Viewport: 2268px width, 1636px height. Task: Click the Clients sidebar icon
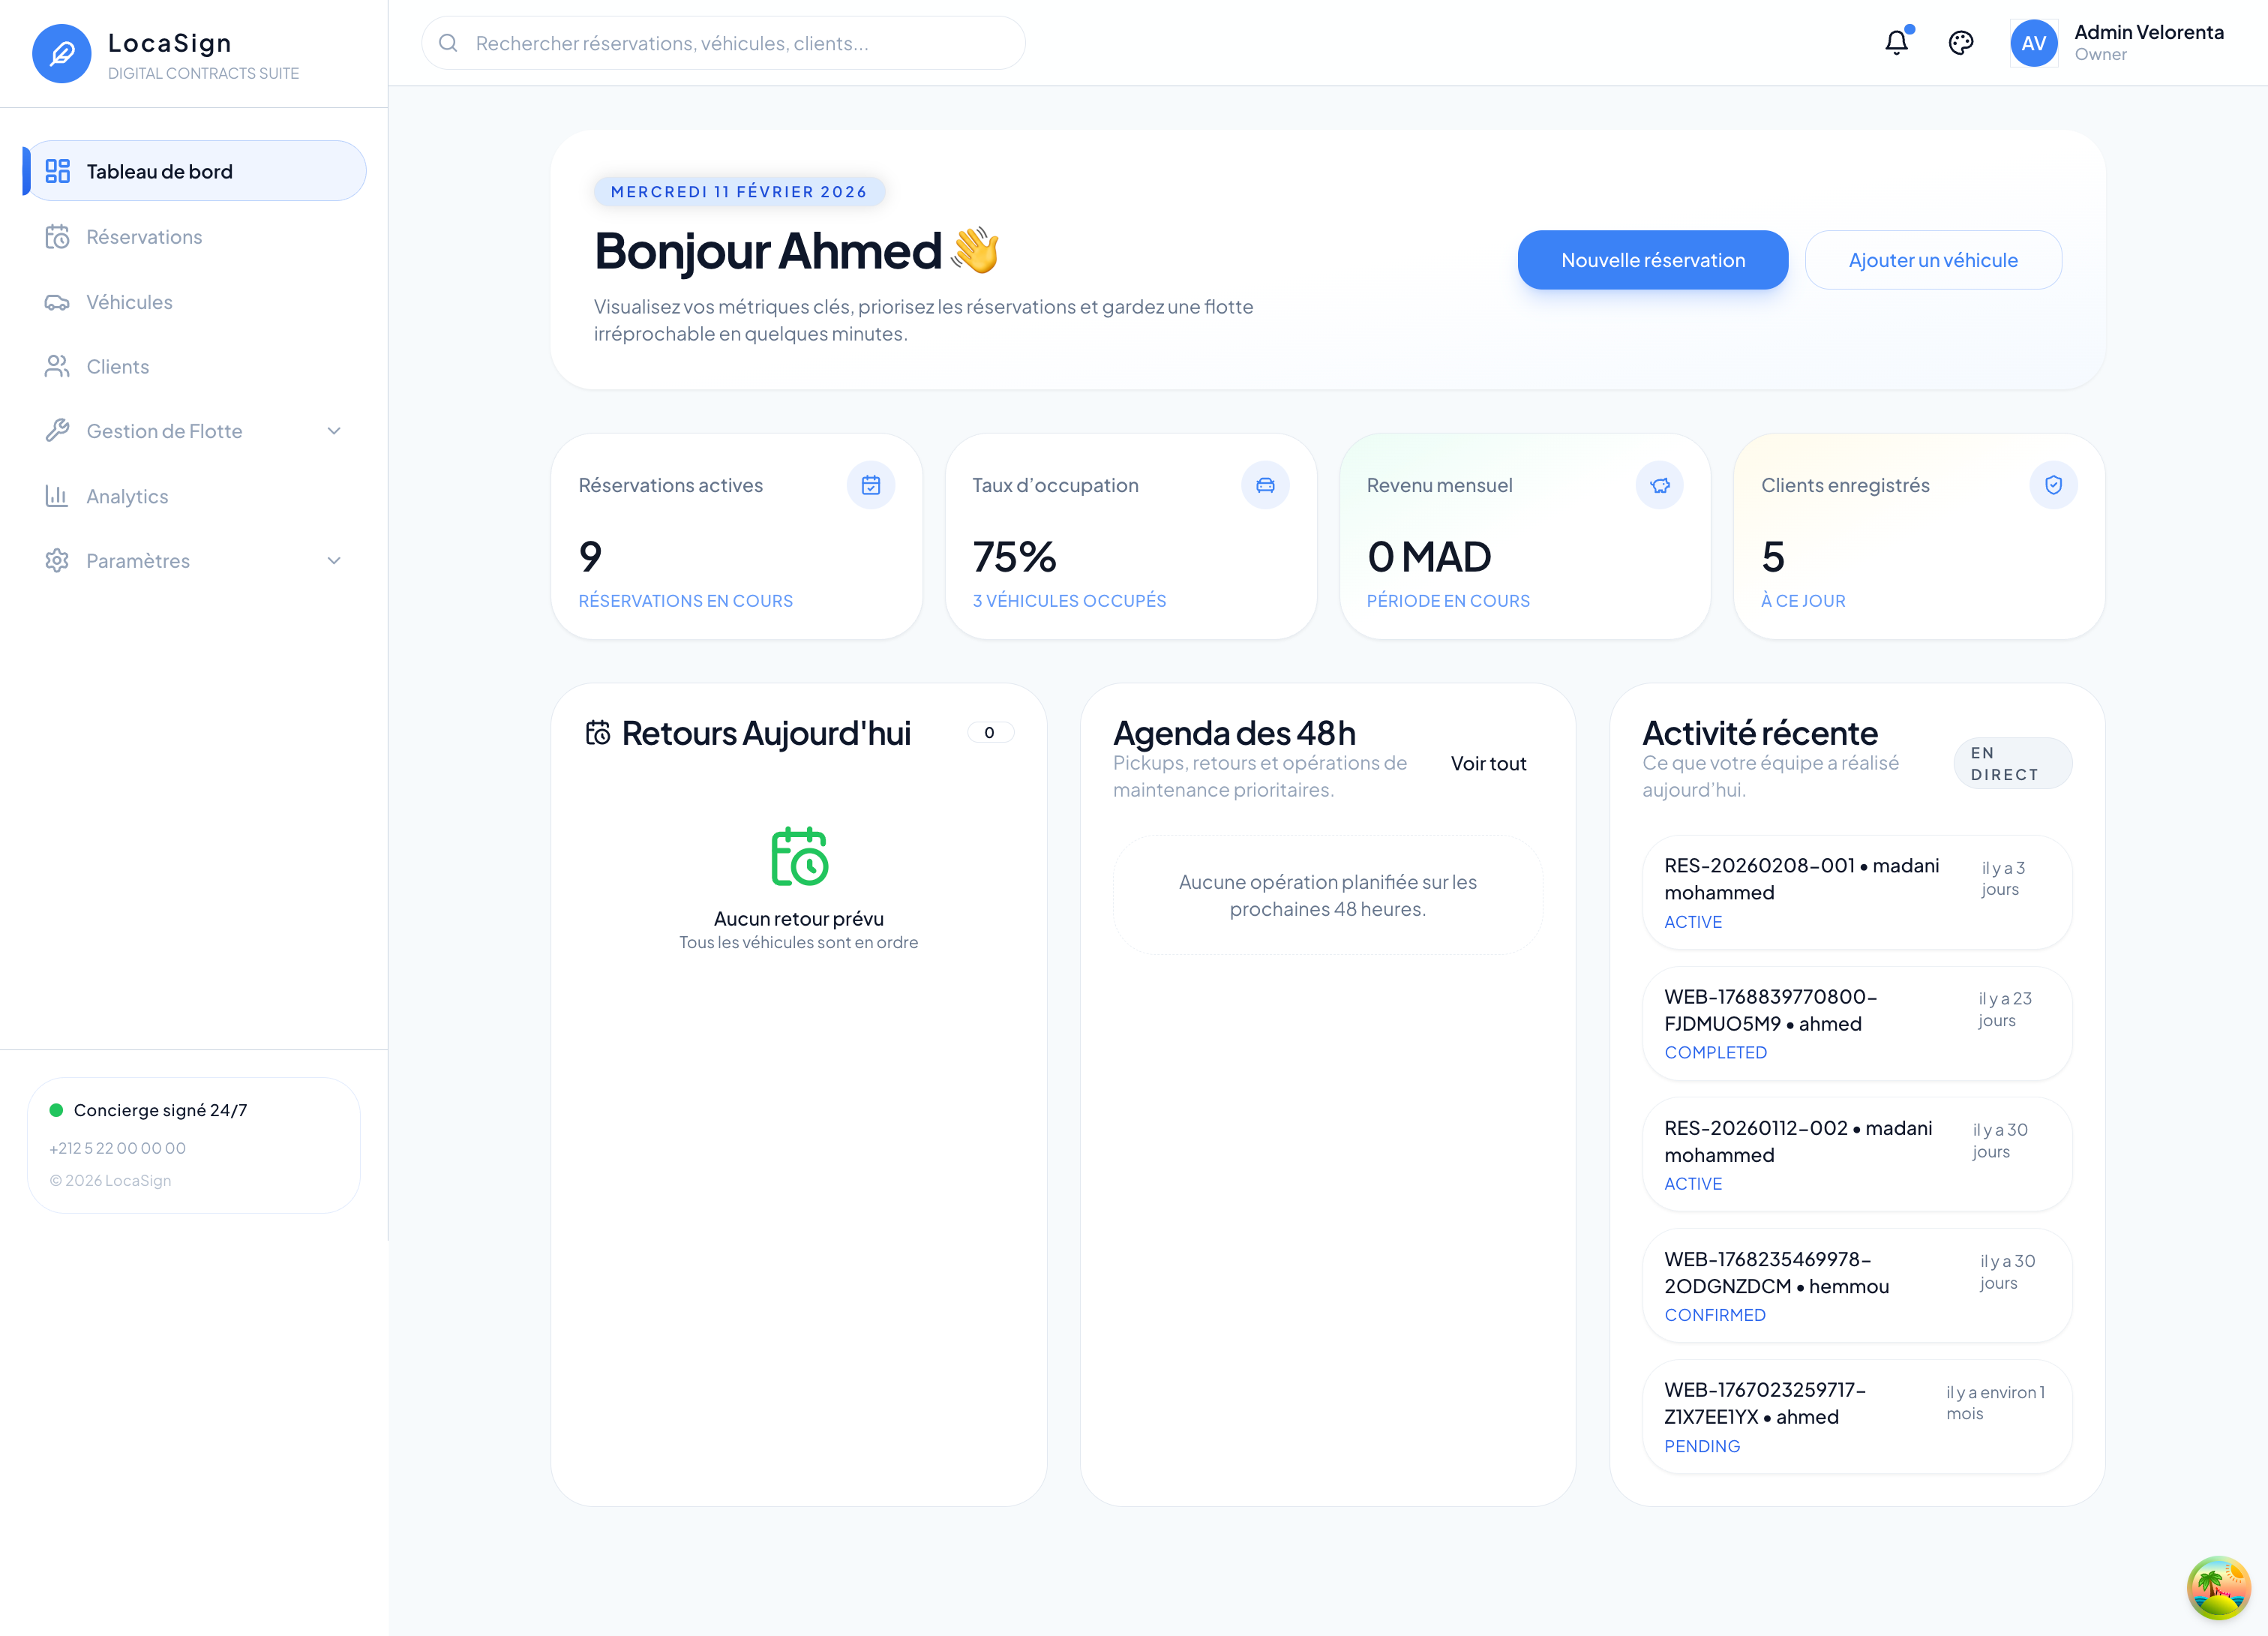(x=58, y=366)
